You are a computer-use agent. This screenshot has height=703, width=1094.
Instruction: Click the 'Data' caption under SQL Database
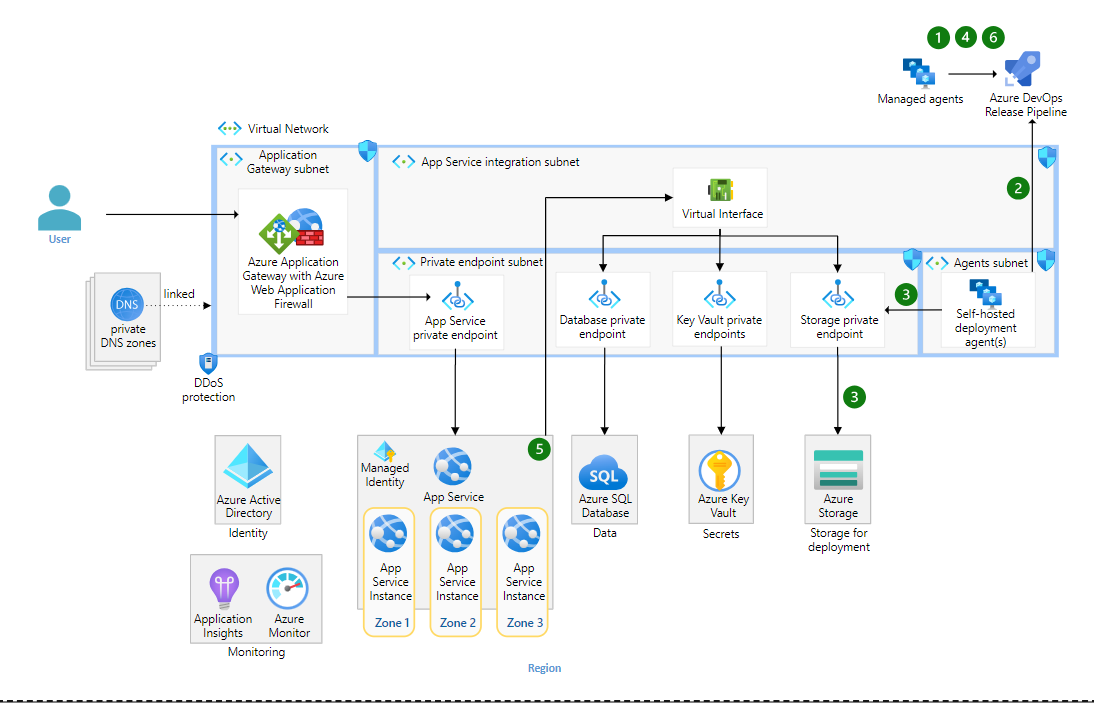pos(604,533)
